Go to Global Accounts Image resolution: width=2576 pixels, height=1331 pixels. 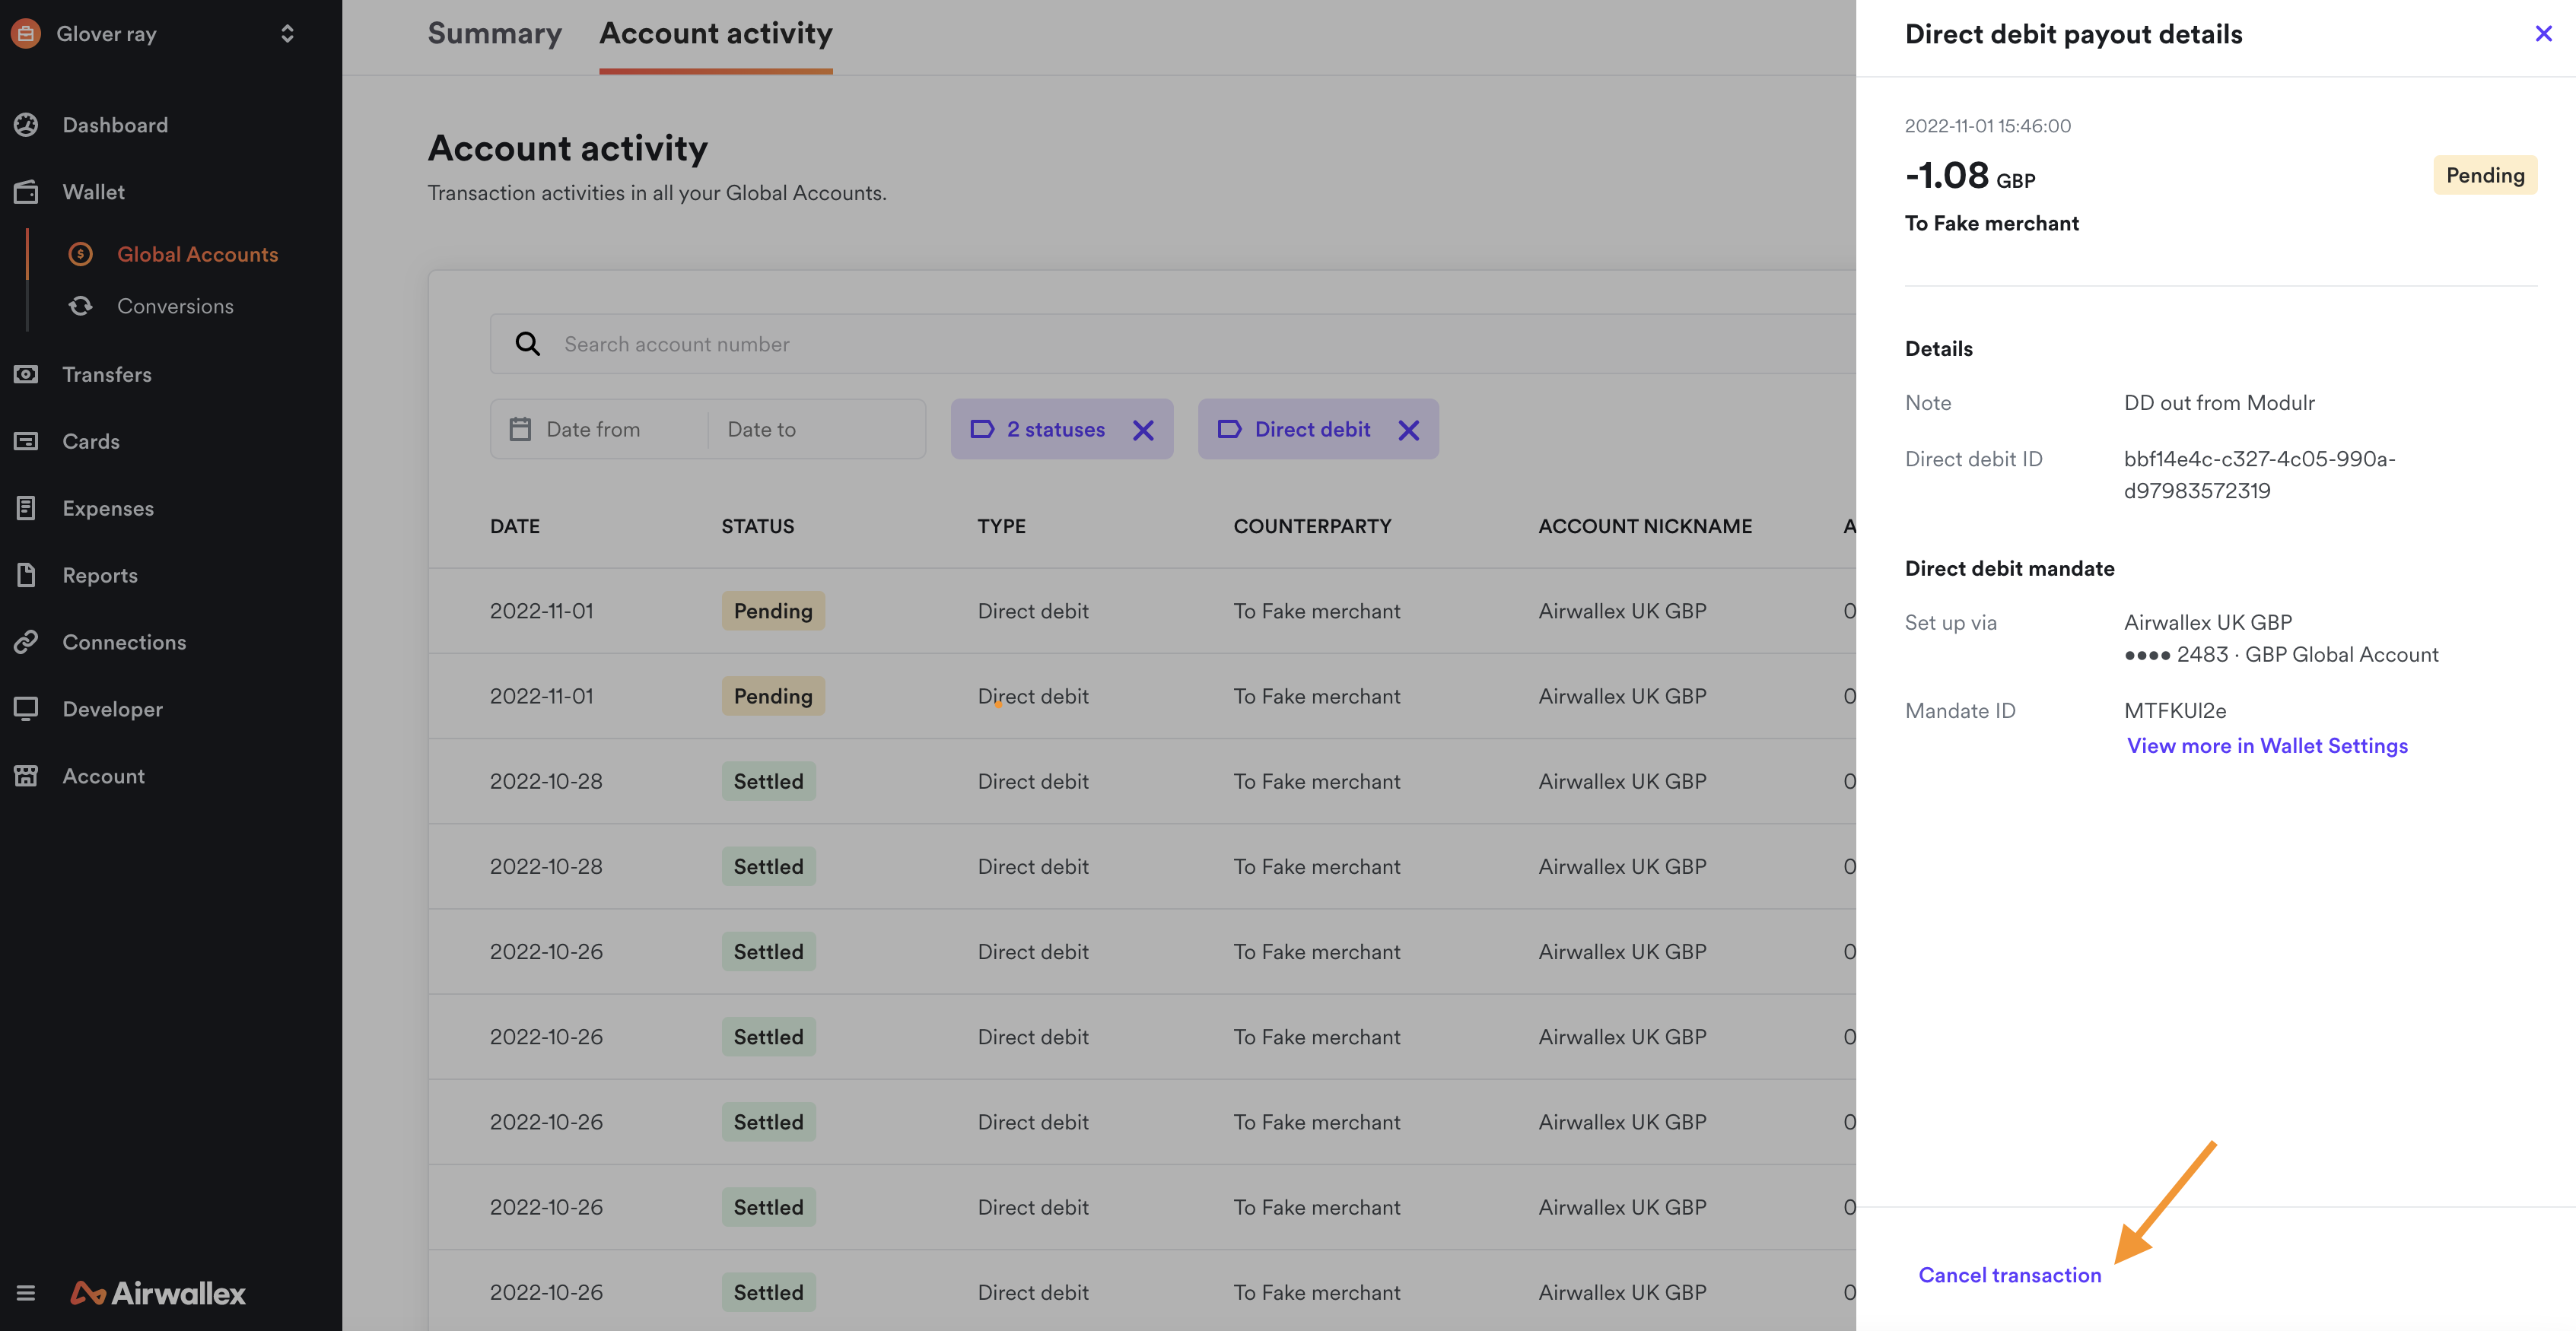pos(198,254)
